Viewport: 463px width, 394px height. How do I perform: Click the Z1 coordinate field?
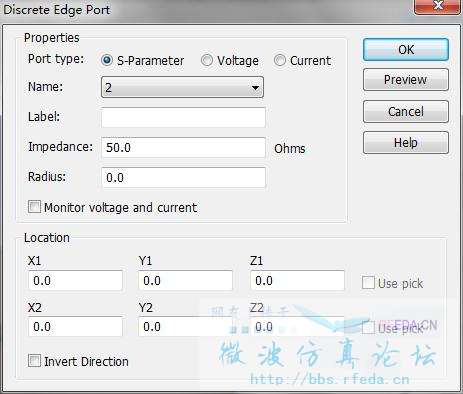[x=297, y=281]
